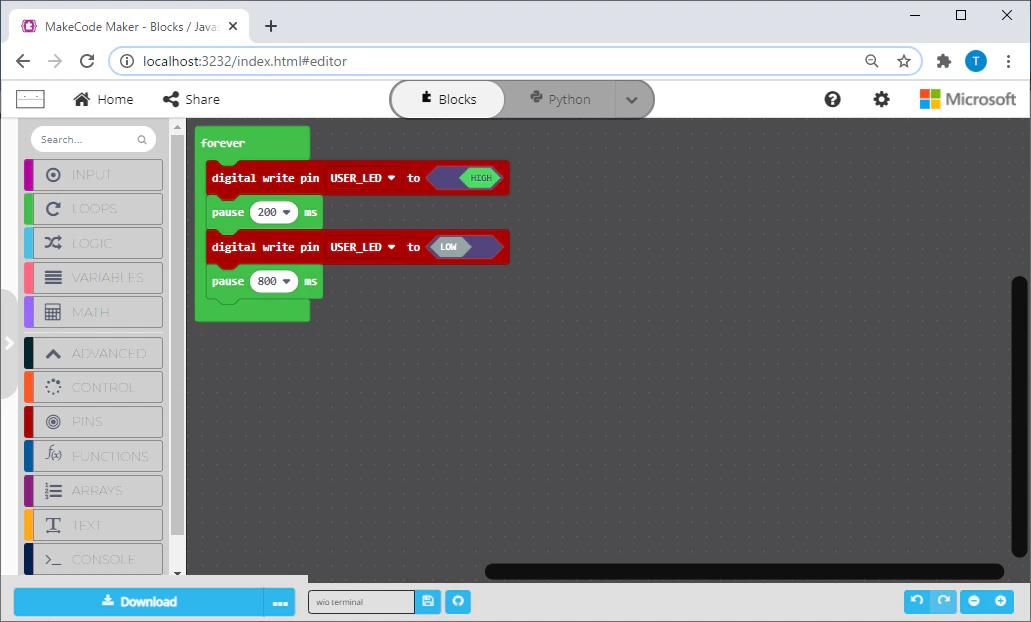Open the Console blocks category
The height and width of the screenshot is (622, 1031).
pos(93,559)
